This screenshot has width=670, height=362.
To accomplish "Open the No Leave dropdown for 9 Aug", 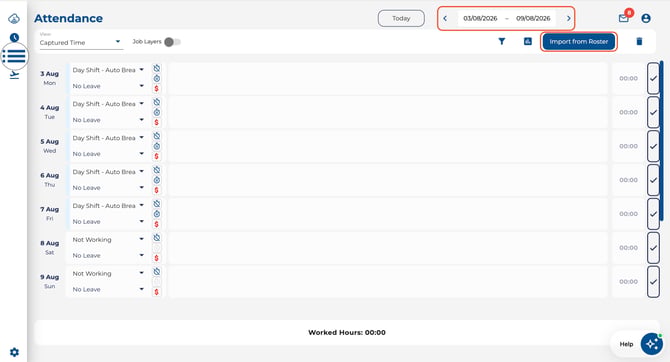I will point(108,289).
